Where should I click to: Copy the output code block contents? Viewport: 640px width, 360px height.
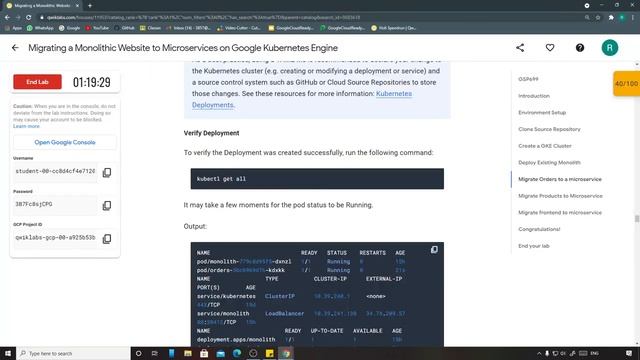pos(434,249)
